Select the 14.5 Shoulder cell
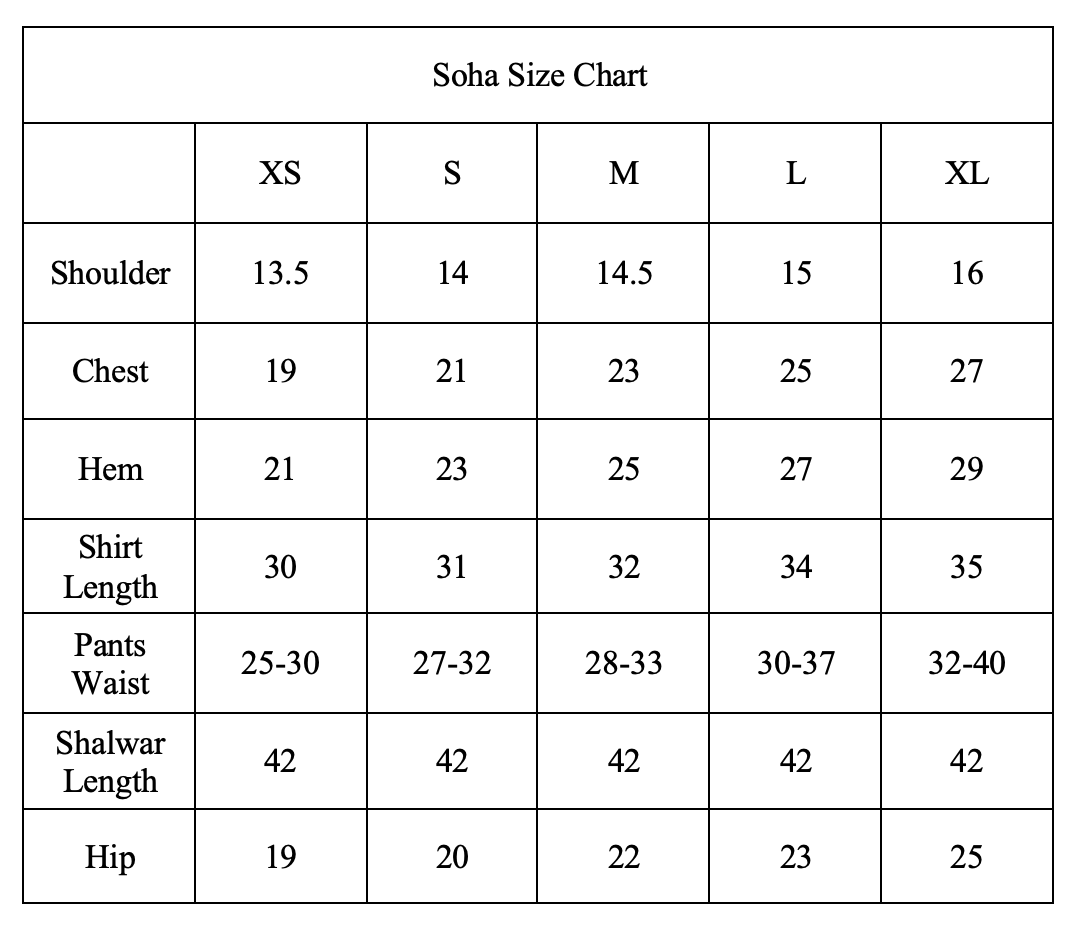This screenshot has height=929, width=1083. pos(624,273)
